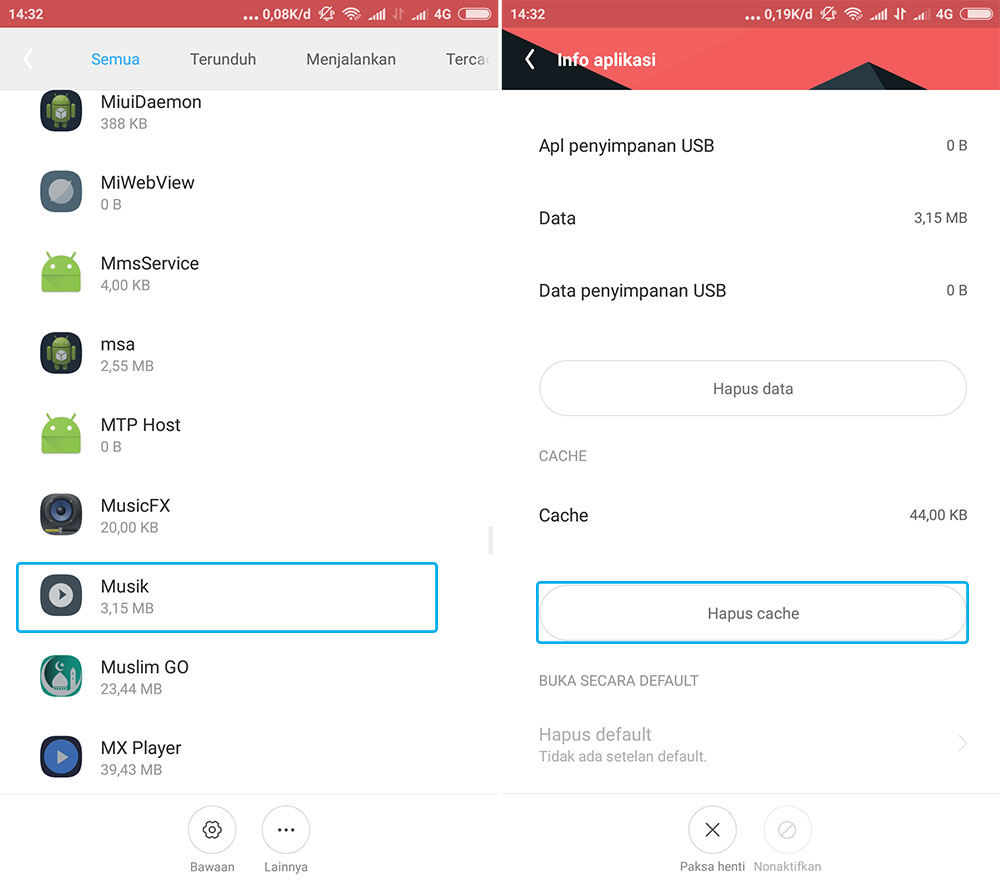Tap the MmsService android icon
1000x886 pixels.
[61, 272]
